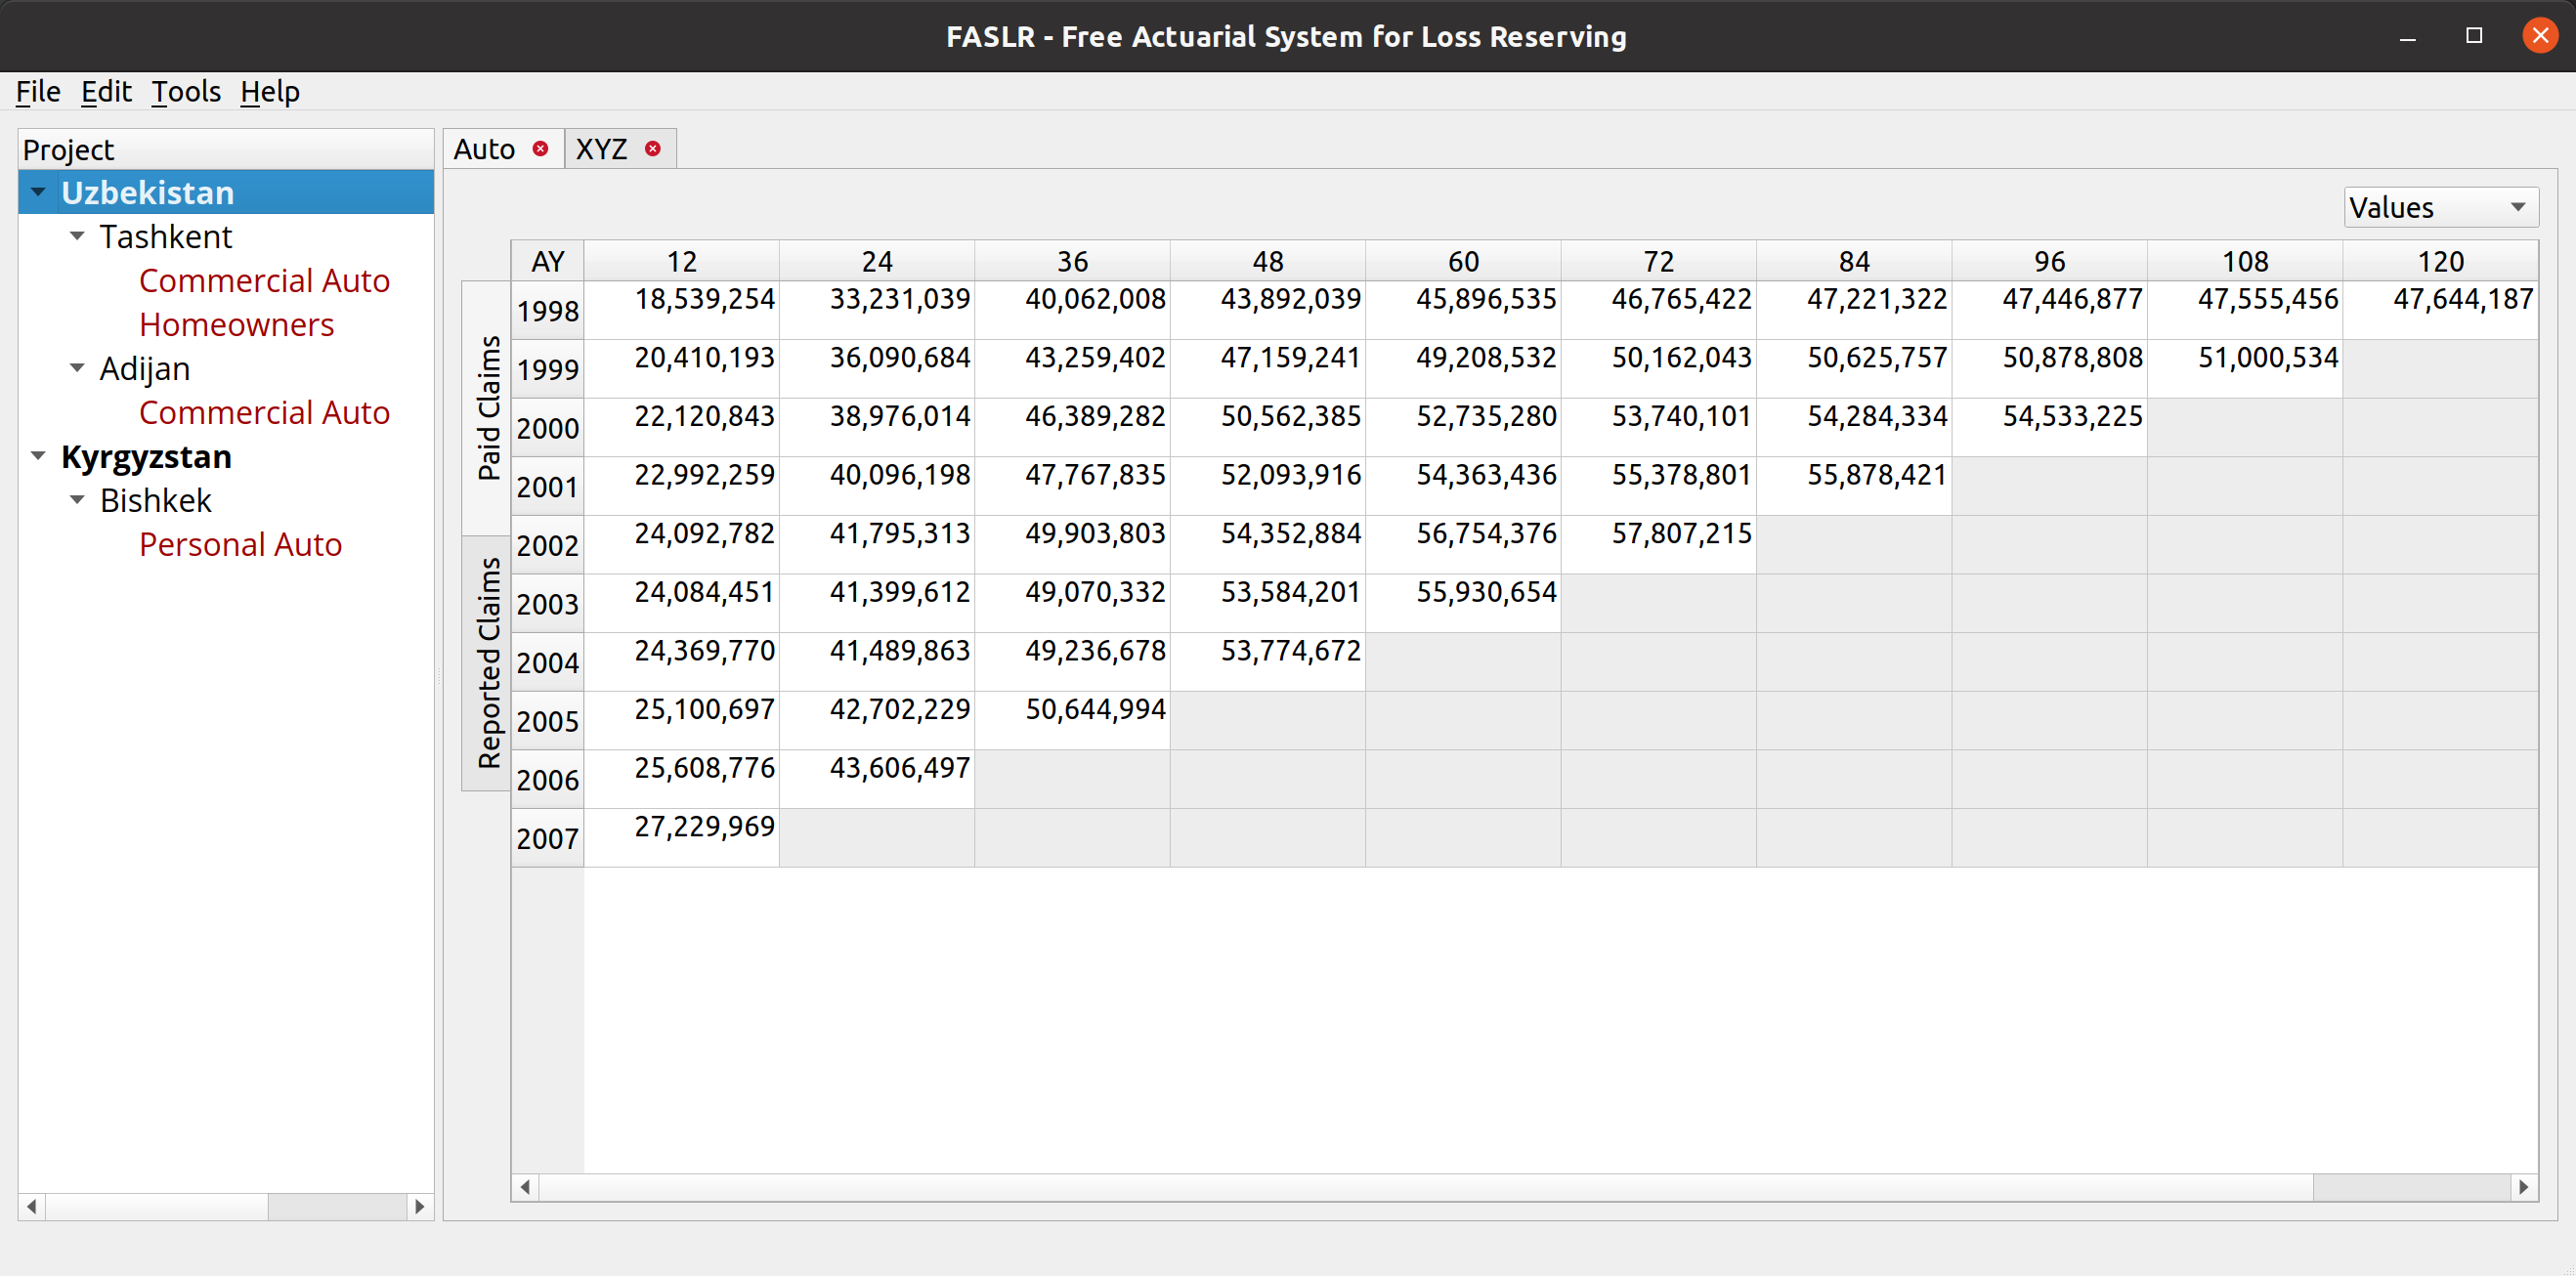Collapse the Bishkek tree node
This screenshot has height=1276, width=2576.
77,500
